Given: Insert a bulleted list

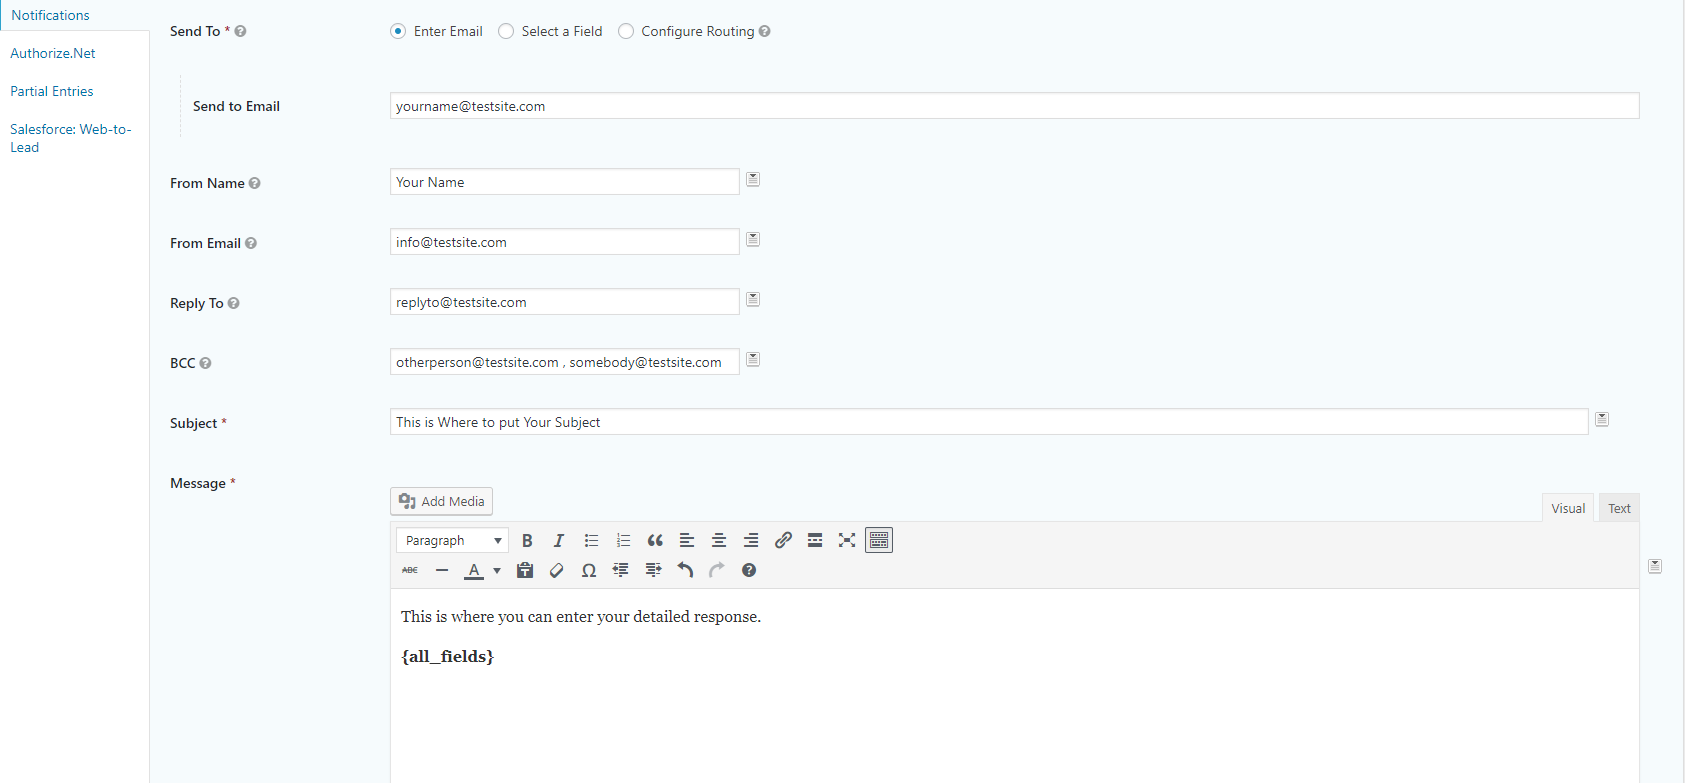Looking at the screenshot, I should click(591, 541).
